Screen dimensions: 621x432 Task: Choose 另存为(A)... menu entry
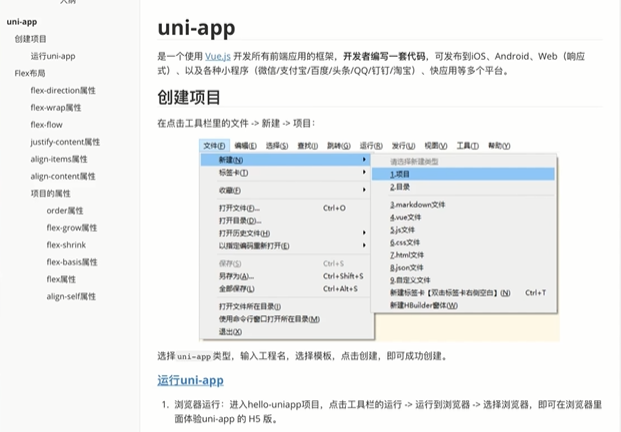(286, 276)
